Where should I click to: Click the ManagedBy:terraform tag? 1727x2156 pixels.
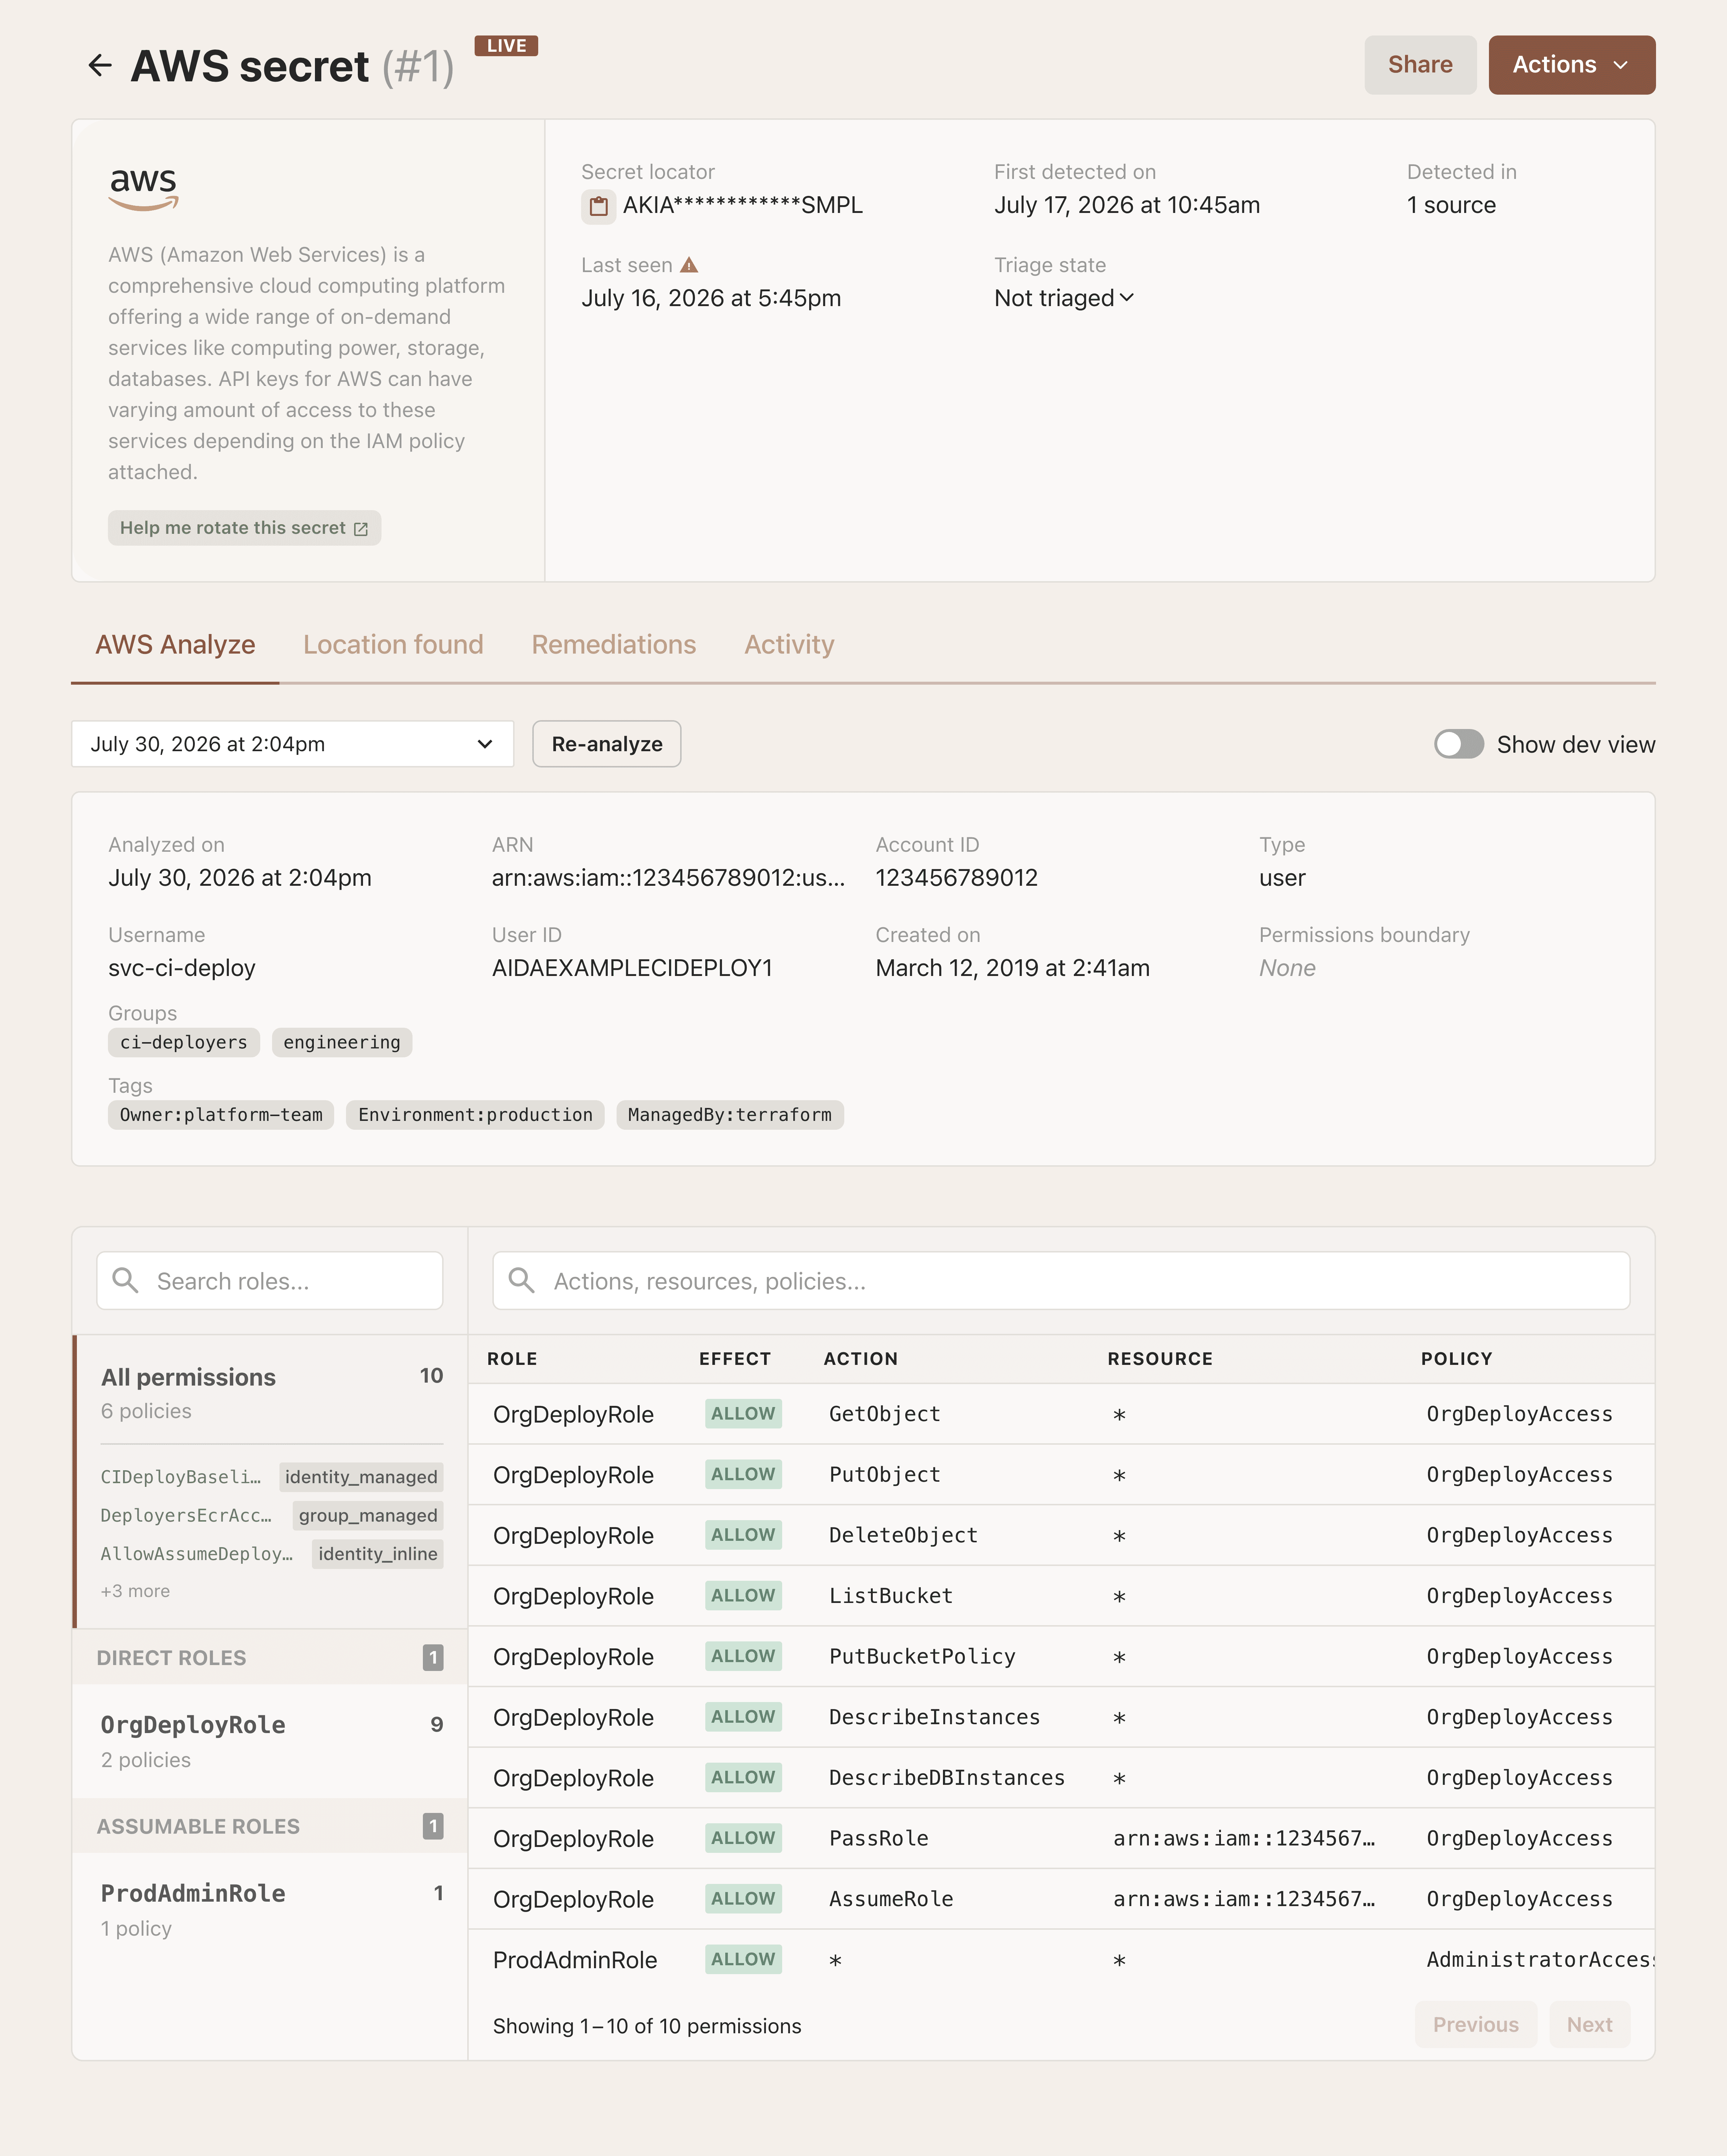tap(730, 1115)
